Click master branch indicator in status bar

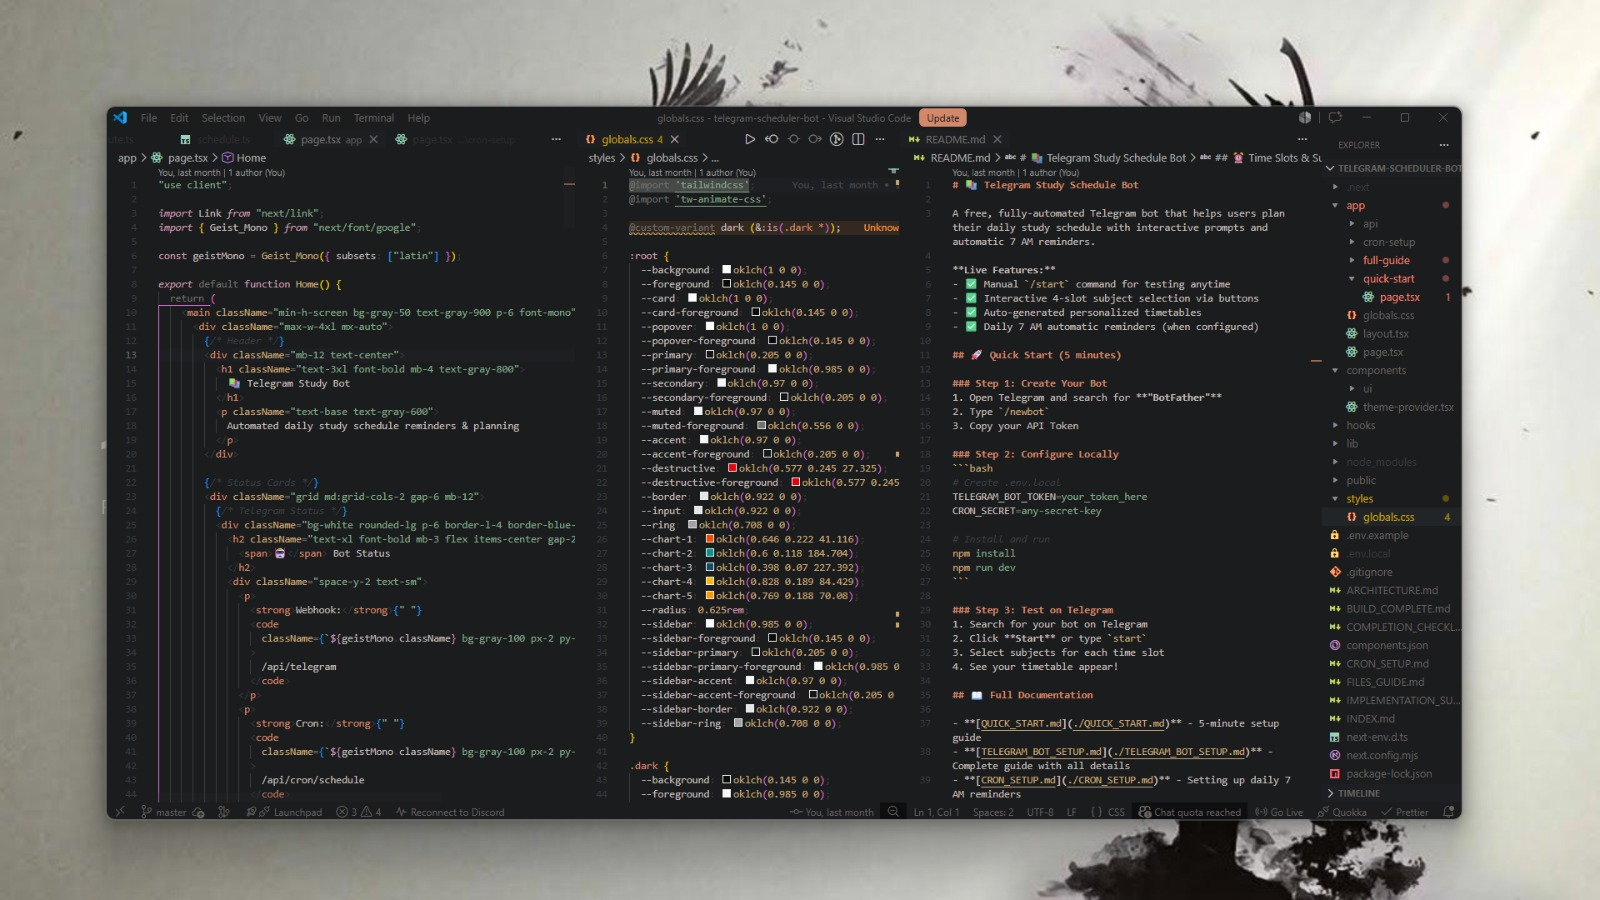[165, 812]
